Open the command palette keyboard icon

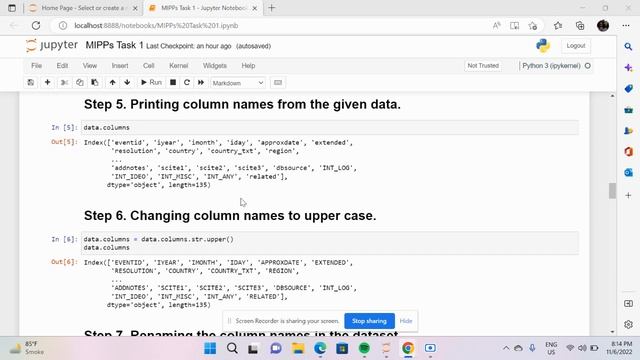pyautogui.click(x=278, y=82)
